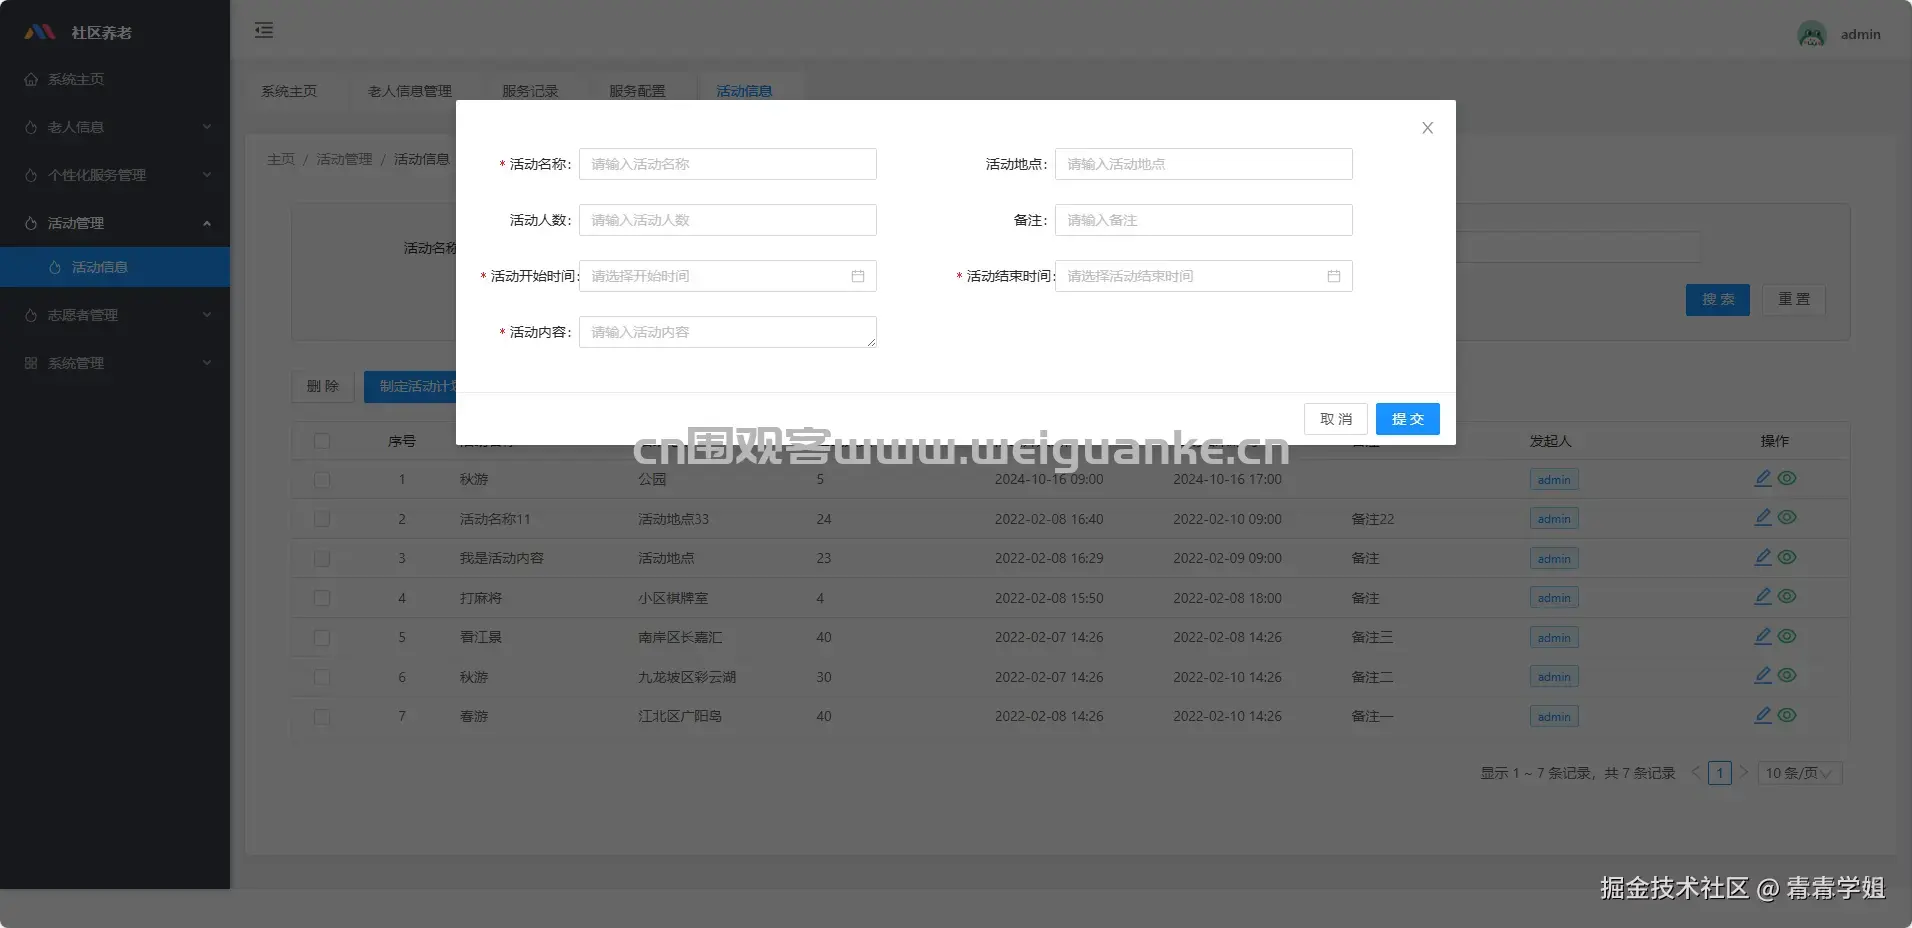Edit the 打麻将 activity row
This screenshot has height=928, width=1912.
click(1763, 597)
